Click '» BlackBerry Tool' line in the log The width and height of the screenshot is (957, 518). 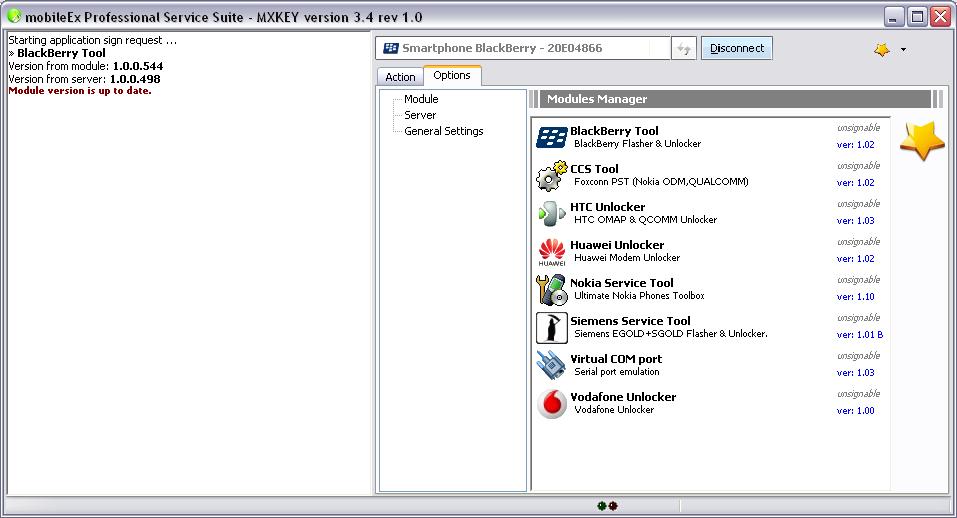click(x=57, y=53)
